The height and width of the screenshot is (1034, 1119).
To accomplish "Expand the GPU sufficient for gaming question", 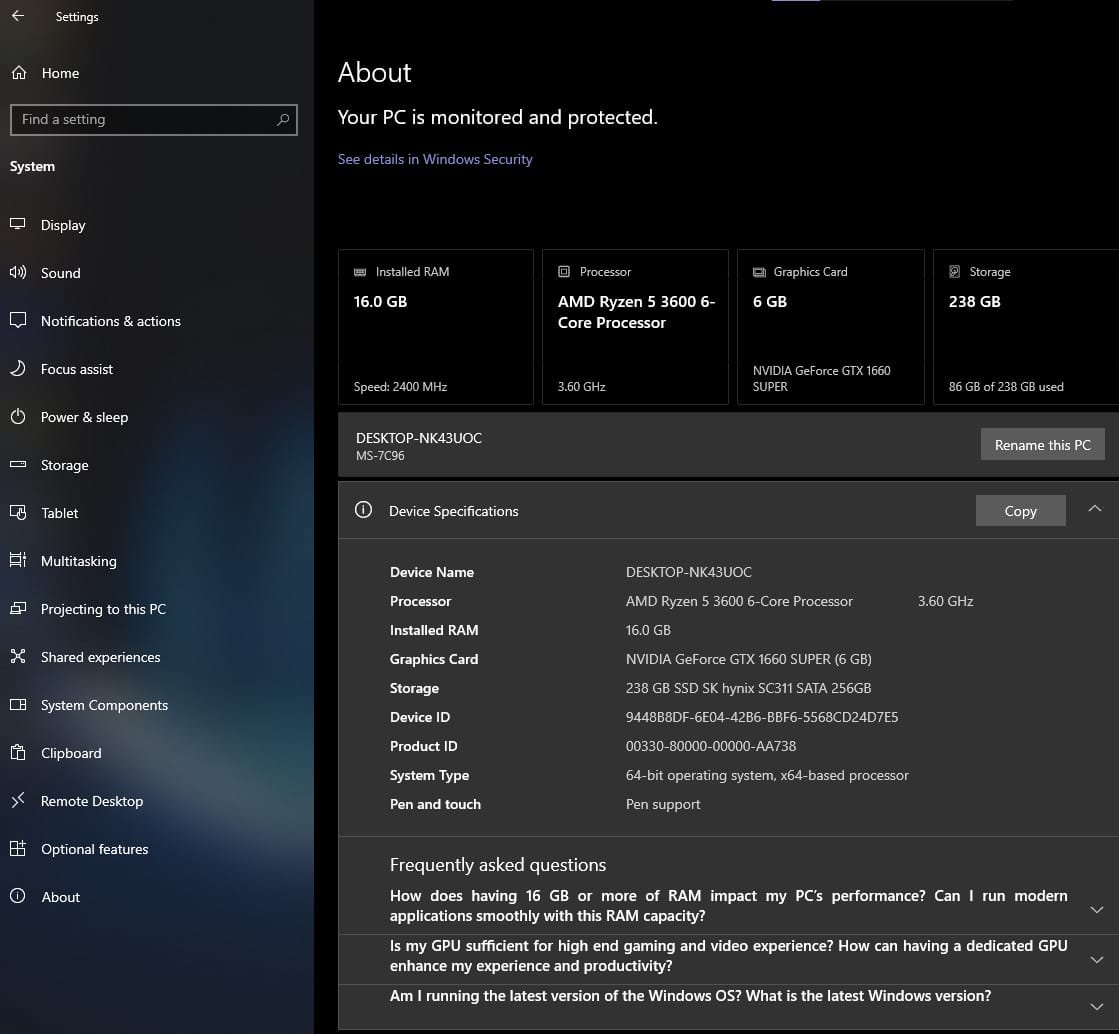I will click(1097, 960).
